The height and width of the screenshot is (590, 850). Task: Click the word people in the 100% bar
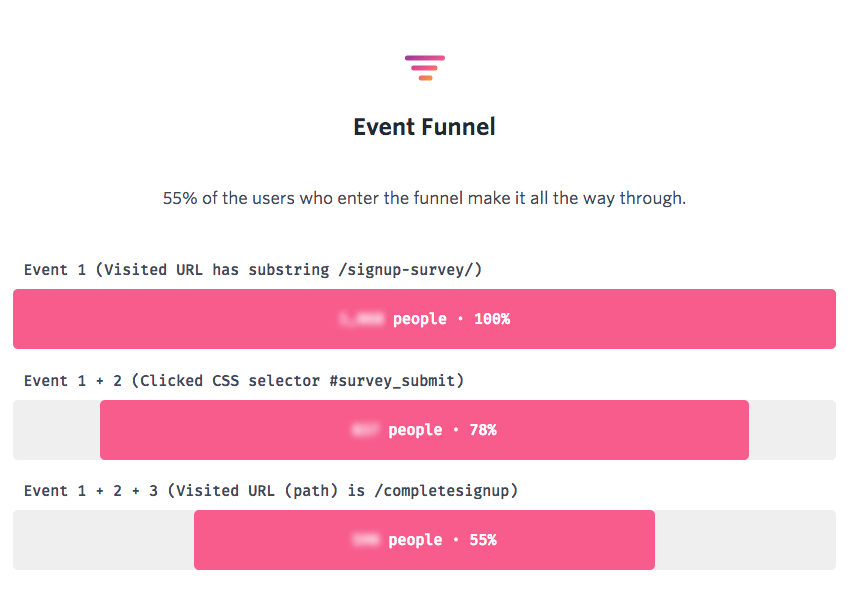pyautogui.click(x=420, y=319)
